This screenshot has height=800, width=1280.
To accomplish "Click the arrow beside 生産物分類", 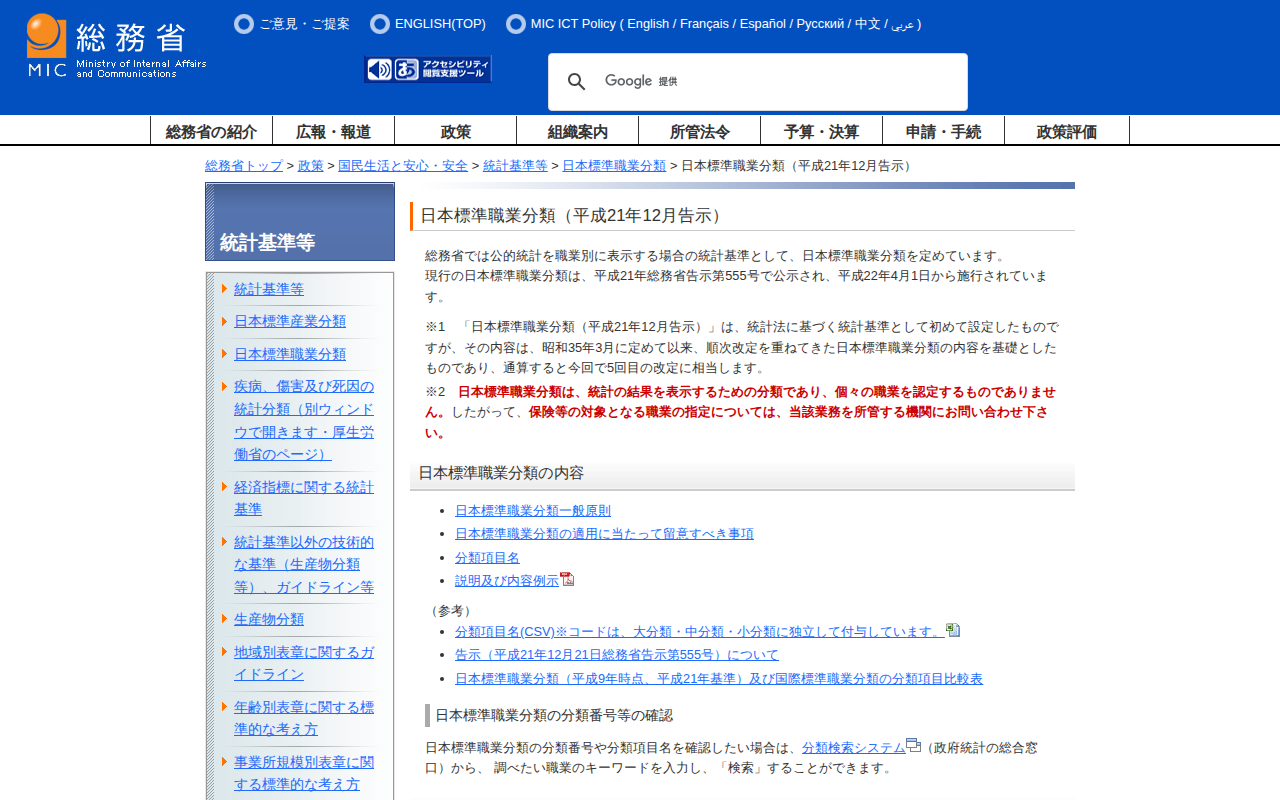I will pos(226,618).
